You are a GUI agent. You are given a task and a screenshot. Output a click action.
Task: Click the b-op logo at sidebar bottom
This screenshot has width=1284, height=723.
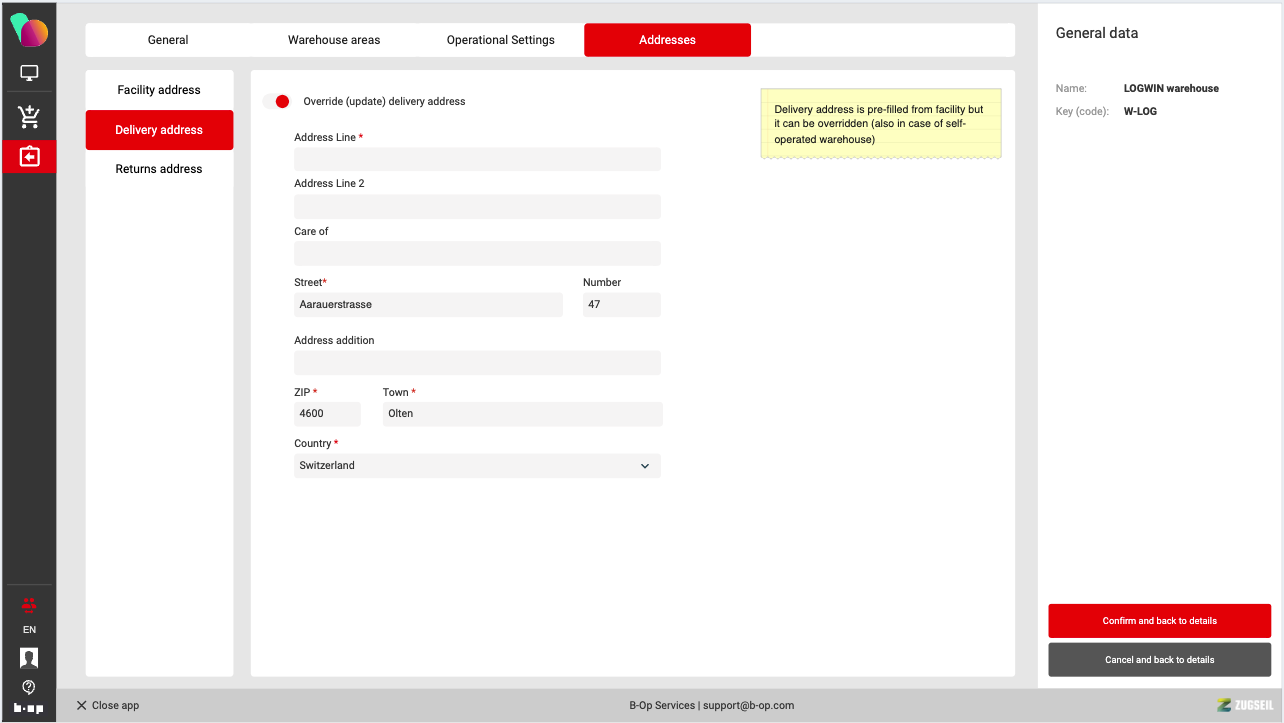[29, 708]
